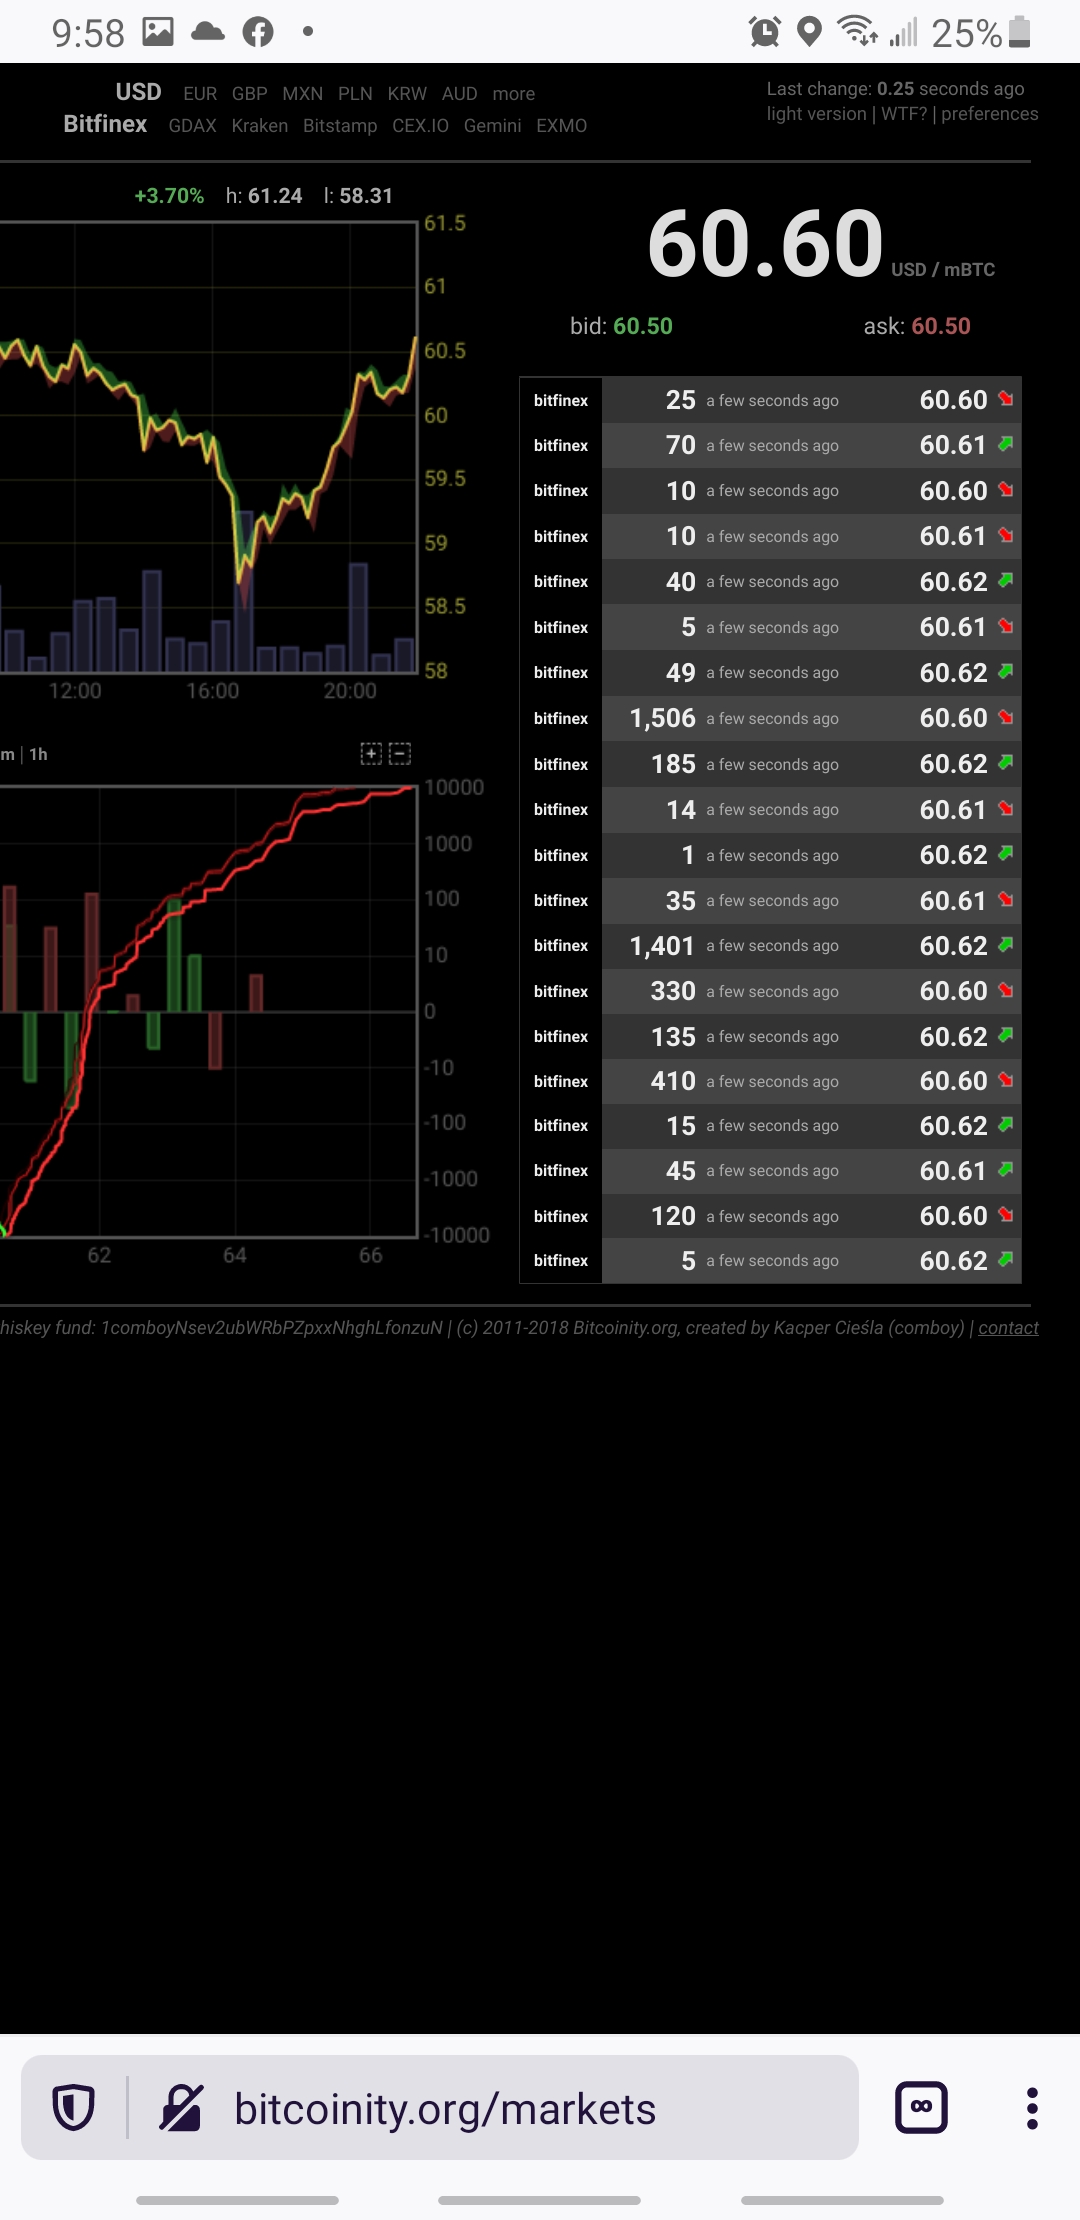
Task: Select the USD currency tab
Action: [x=138, y=92]
